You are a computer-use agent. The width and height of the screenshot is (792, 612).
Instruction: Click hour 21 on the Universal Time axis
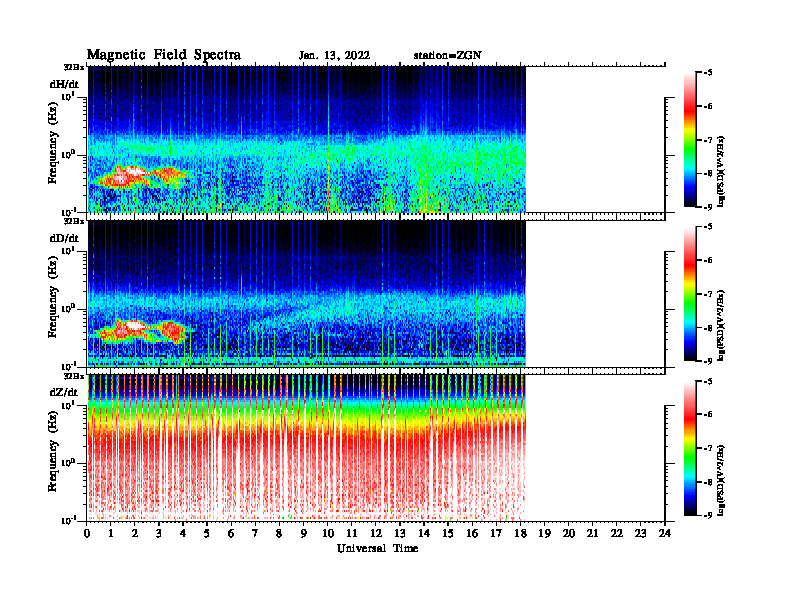592,534
